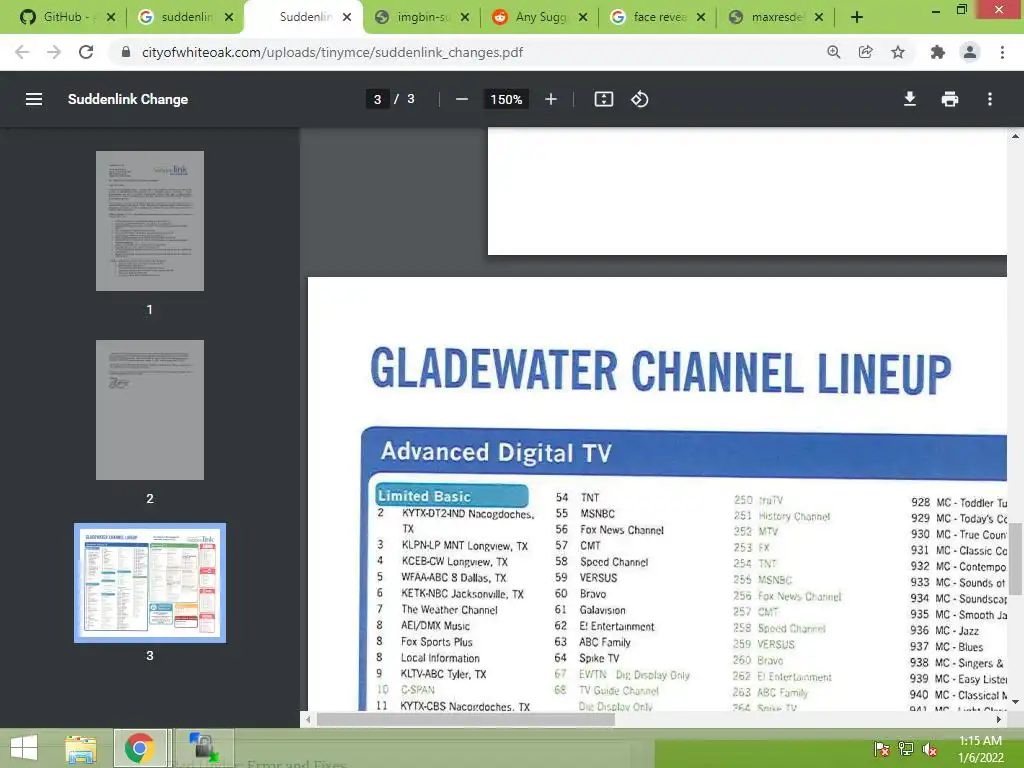Click the scroll down arrow
This screenshot has height=768, width=1024.
click(1016, 702)
